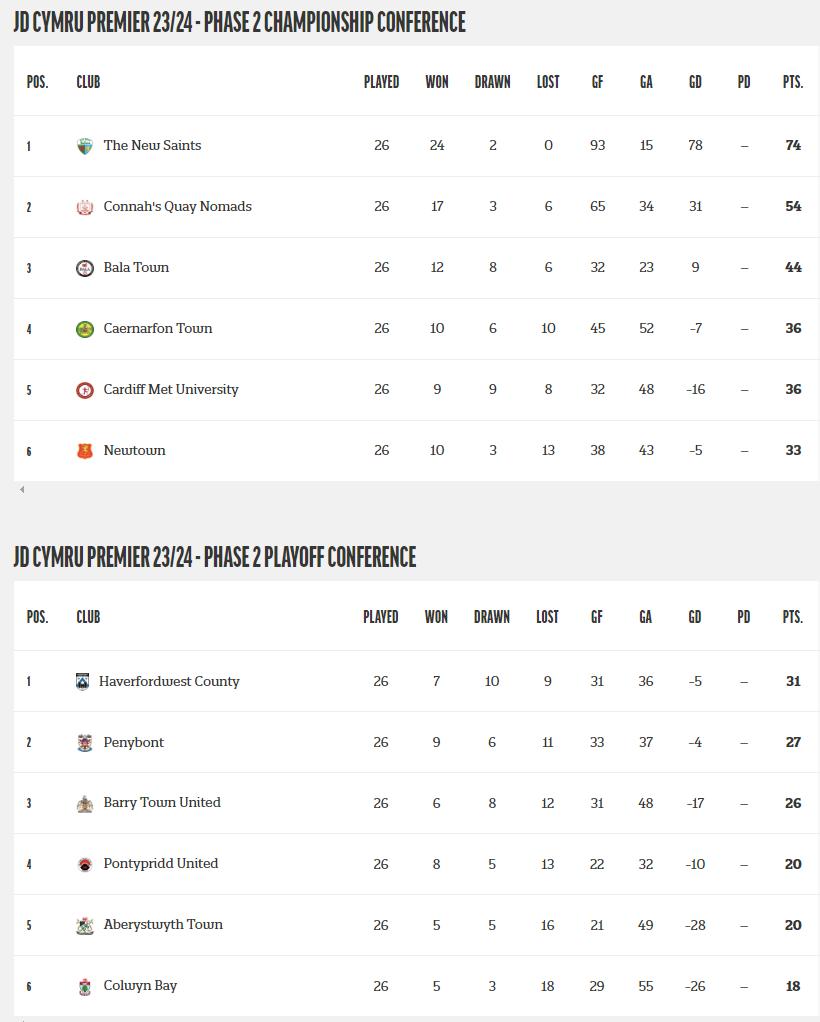This screenshot has width=820, height=1022.
Task: Click left scroll arrow under Championship table
Action: pos(22,490)
